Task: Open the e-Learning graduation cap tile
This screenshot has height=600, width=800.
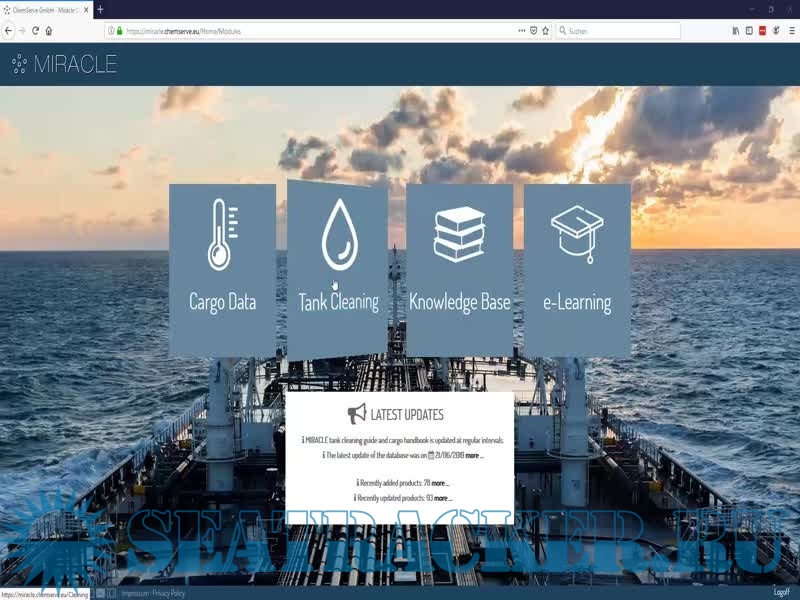Action: pos(577,269)
